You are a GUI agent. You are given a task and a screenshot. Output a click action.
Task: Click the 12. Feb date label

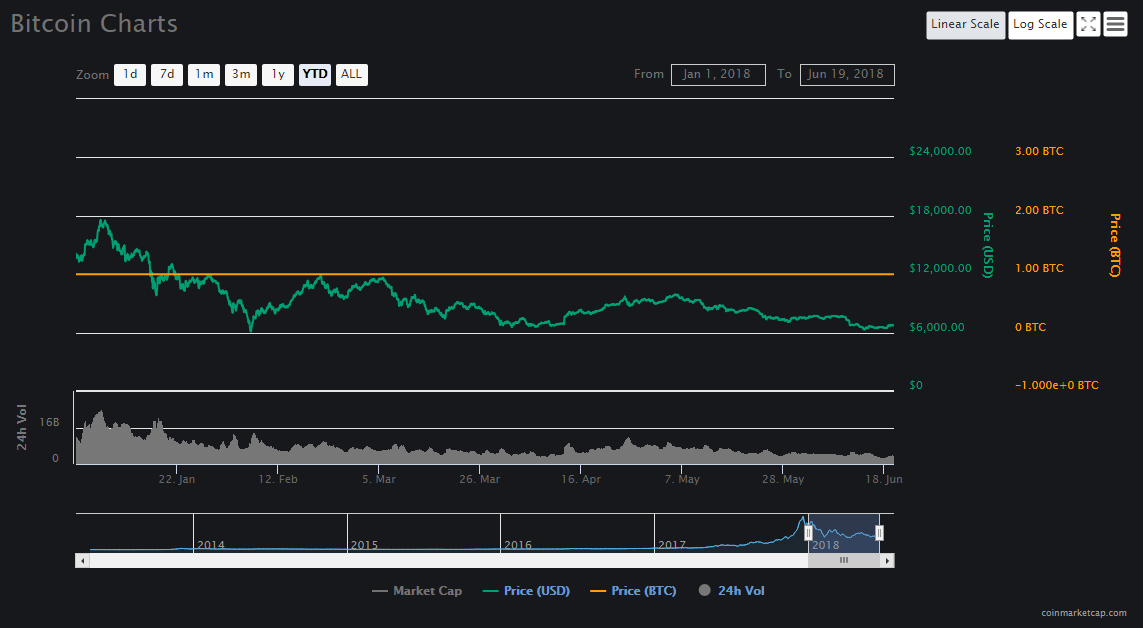coord(278,479)
